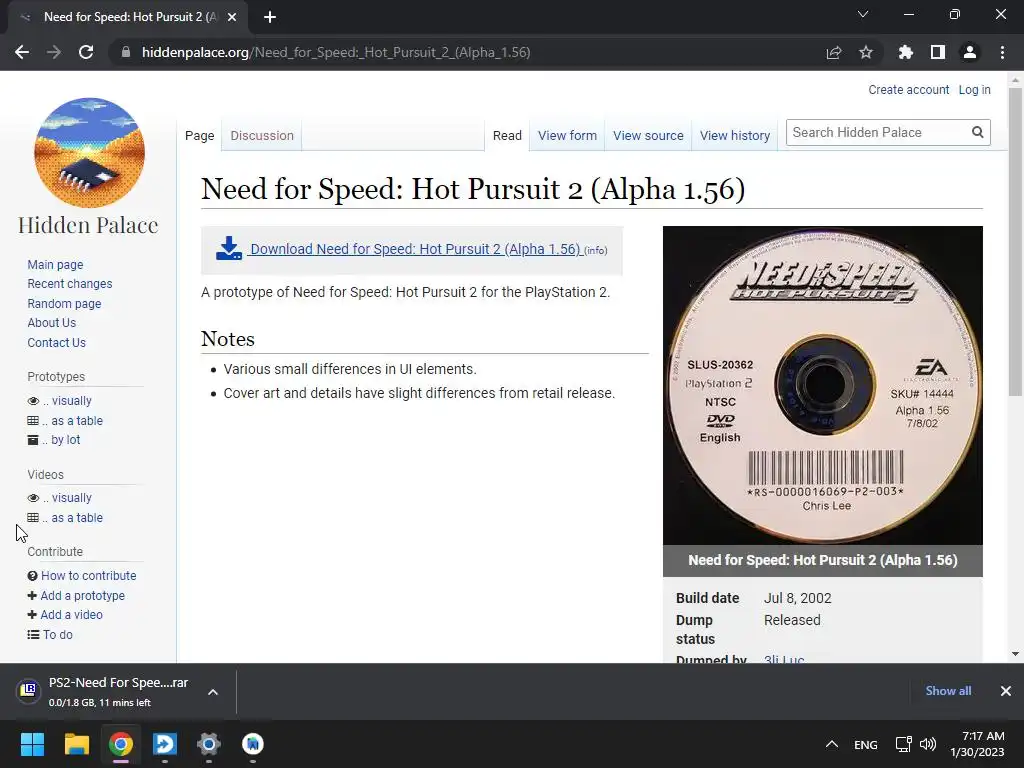Open the game disc image thumbnail

coord(822,385)
